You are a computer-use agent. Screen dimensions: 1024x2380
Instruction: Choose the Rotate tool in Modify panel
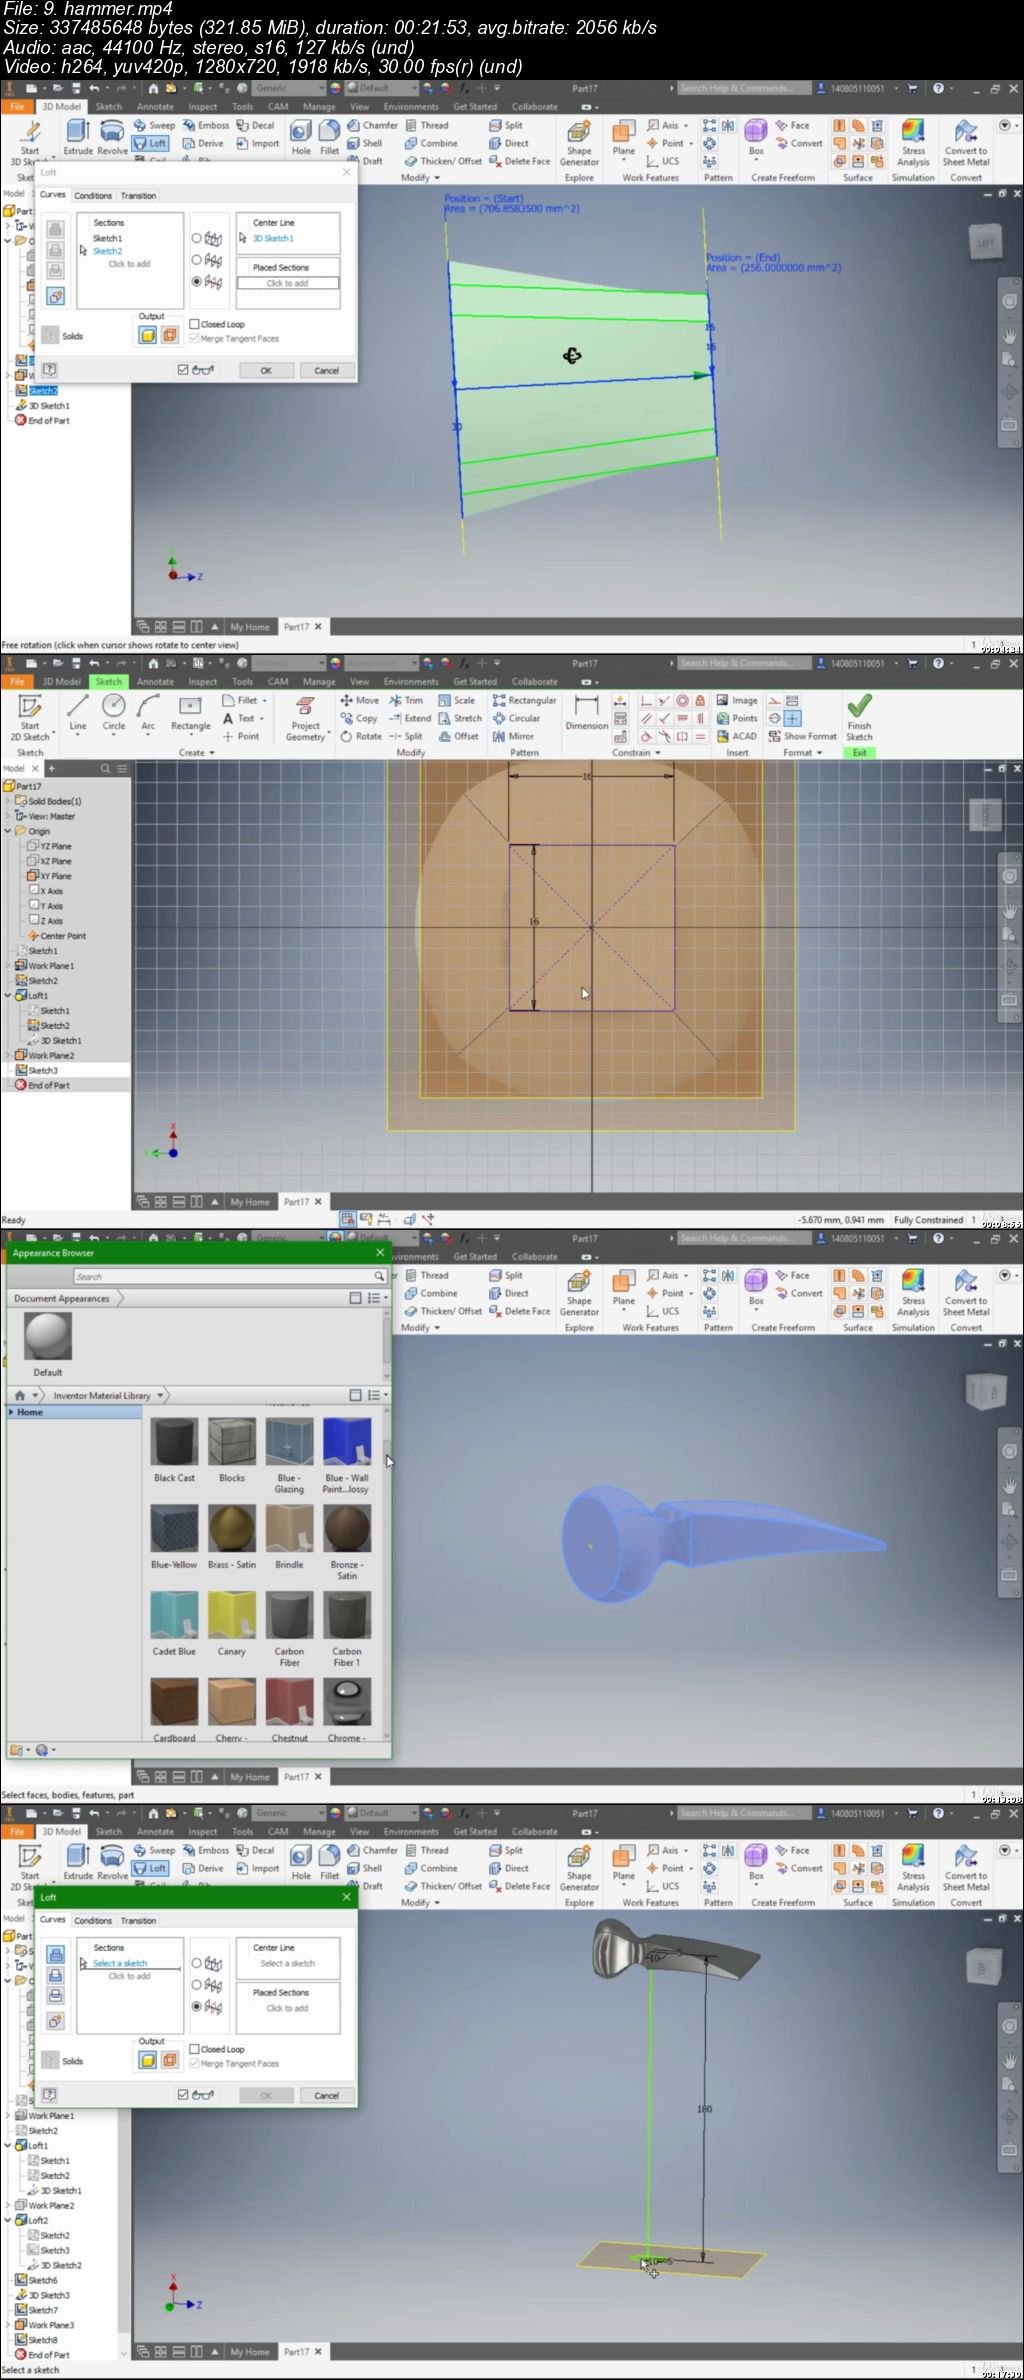[361, 736]
